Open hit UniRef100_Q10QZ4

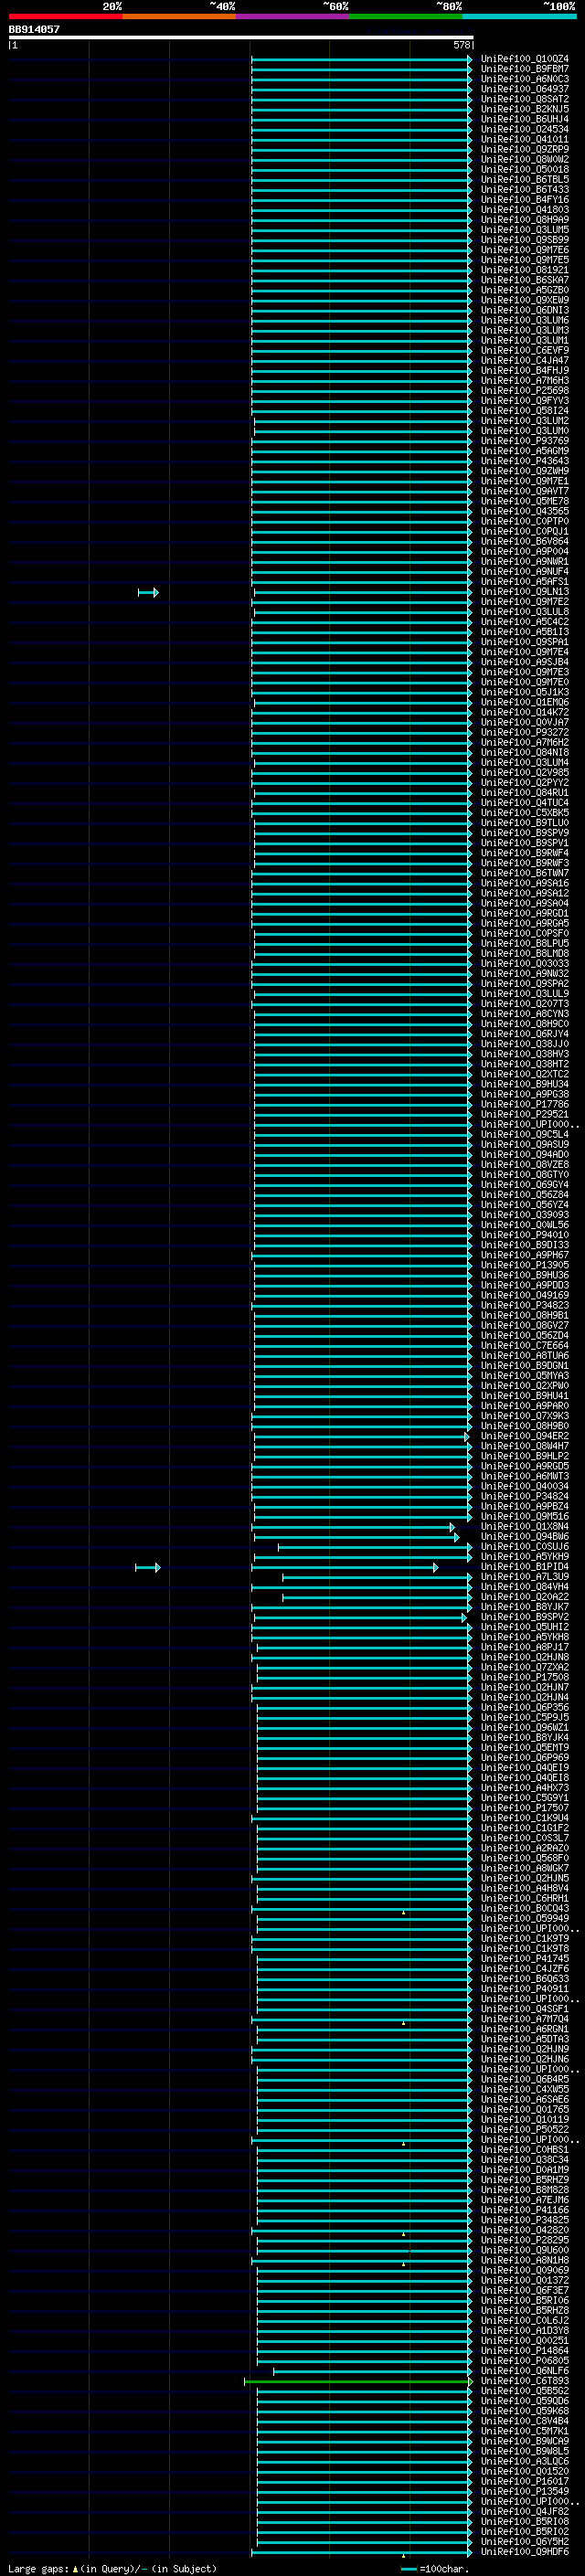point(525,59)
